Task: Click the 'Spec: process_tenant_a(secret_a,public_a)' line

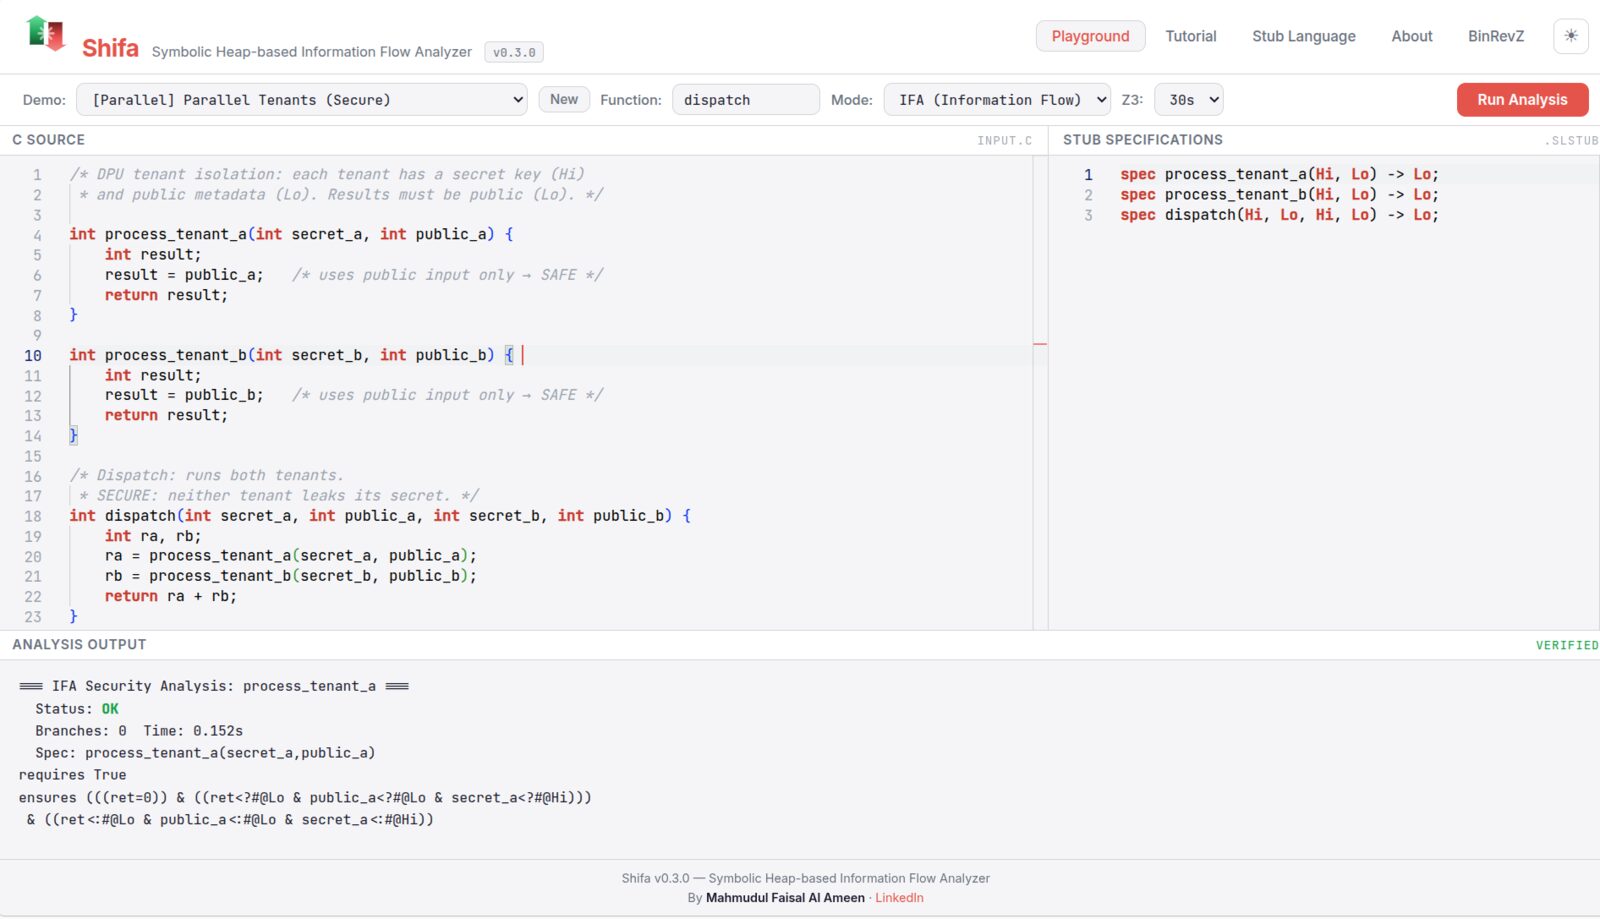Action: pos(205,753)
